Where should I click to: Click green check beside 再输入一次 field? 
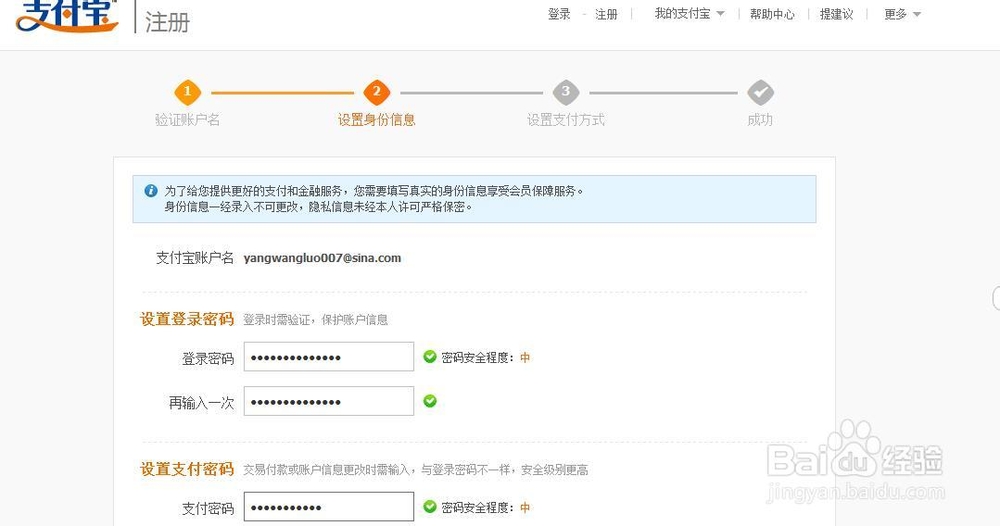point(430,401)
